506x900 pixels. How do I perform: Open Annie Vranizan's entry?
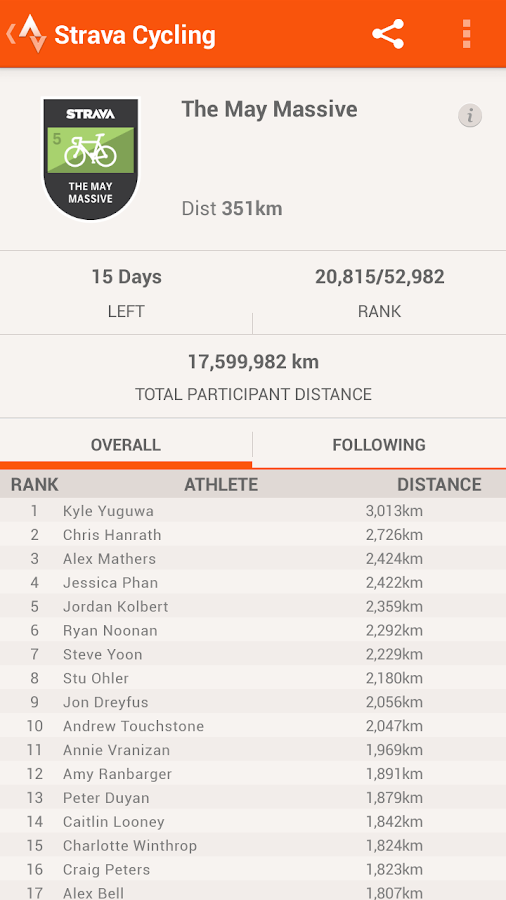coord(253,750)
